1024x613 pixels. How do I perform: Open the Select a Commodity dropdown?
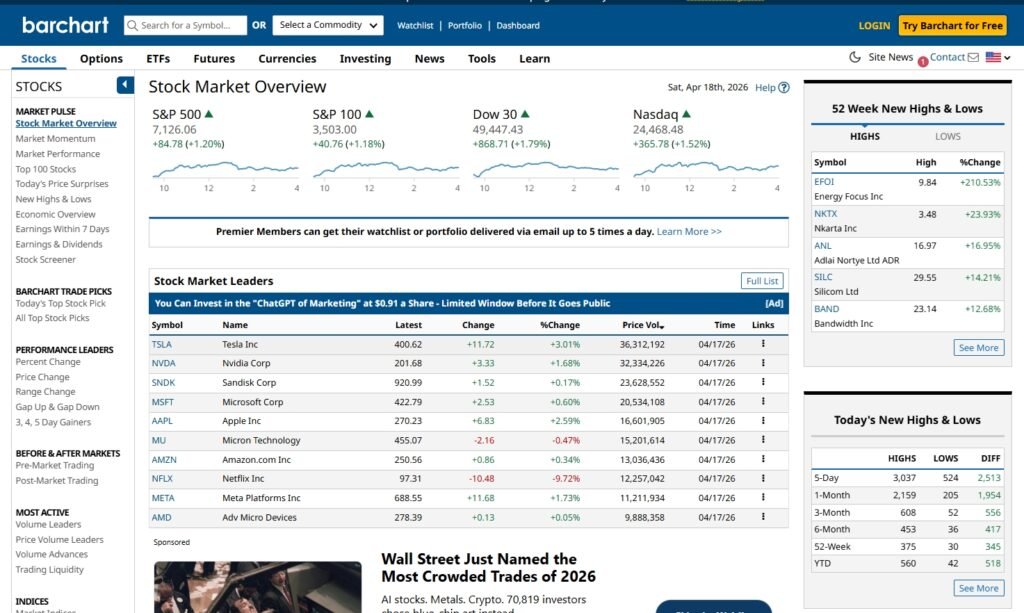point(328,25)
